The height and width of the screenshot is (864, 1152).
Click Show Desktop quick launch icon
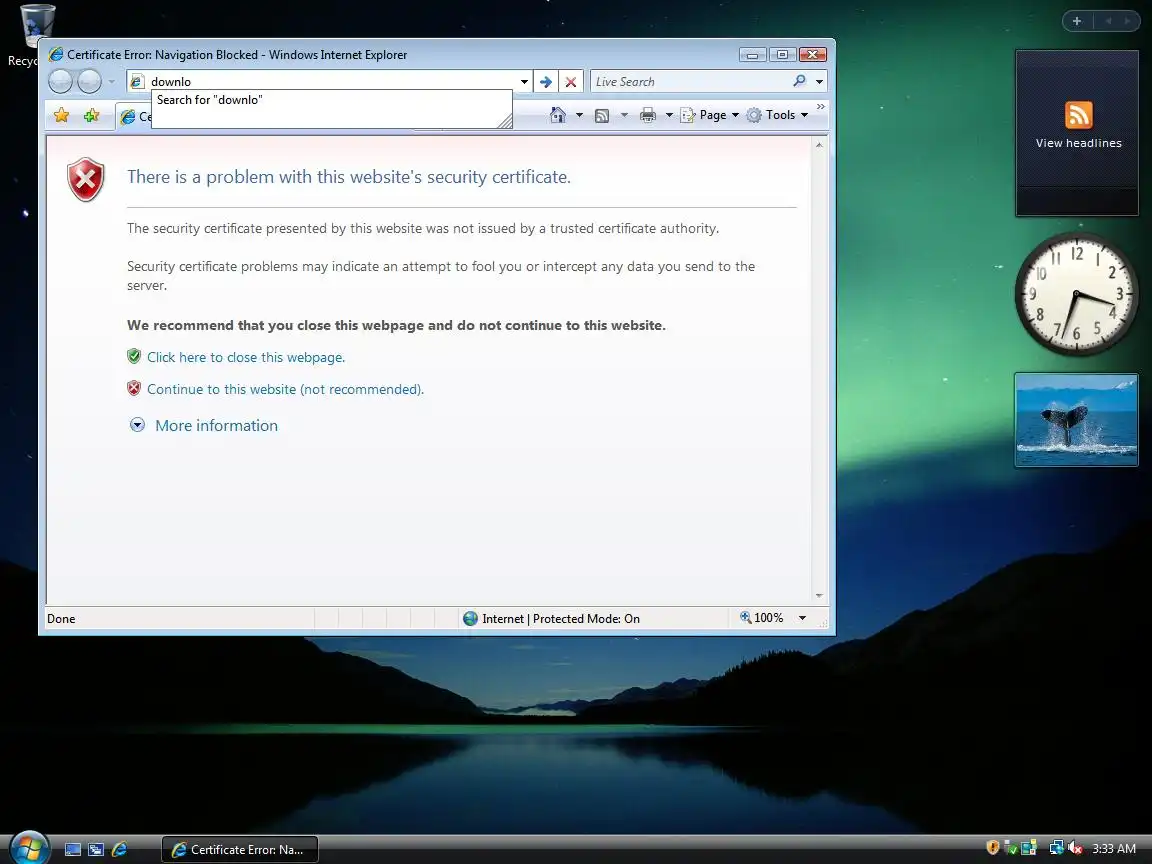click(x=73, y=849)
